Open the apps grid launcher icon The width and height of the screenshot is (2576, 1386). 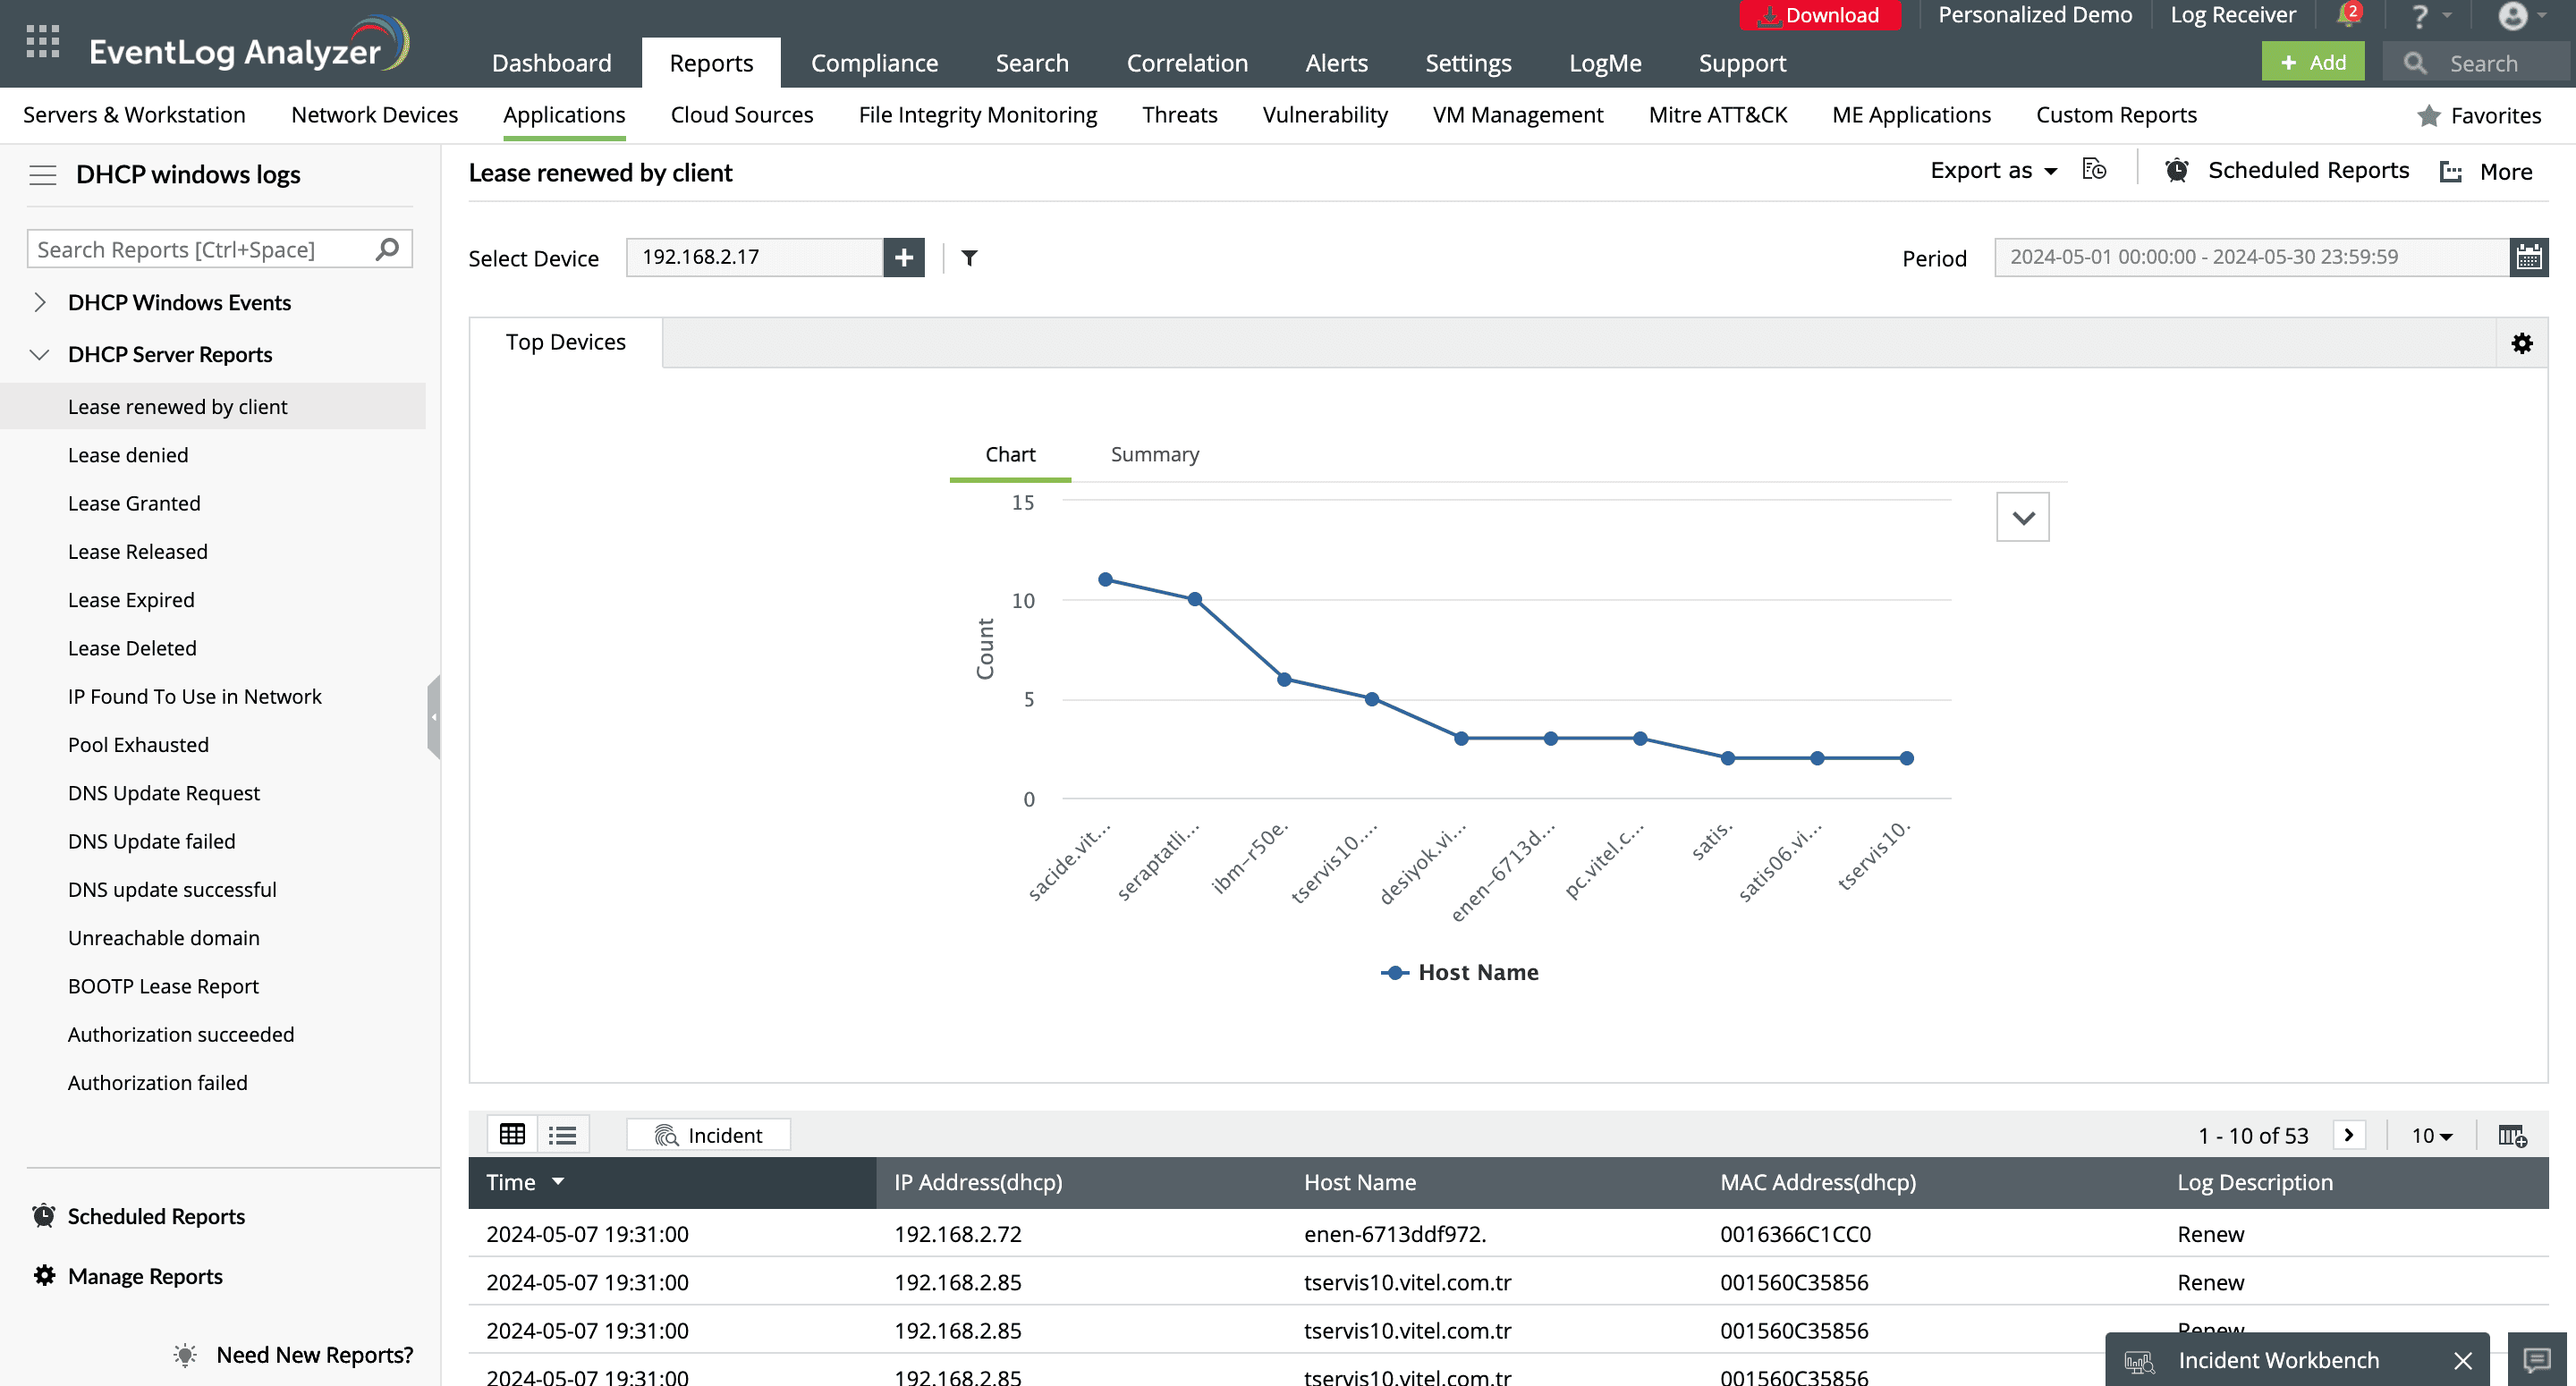click(x=42, y=42)
